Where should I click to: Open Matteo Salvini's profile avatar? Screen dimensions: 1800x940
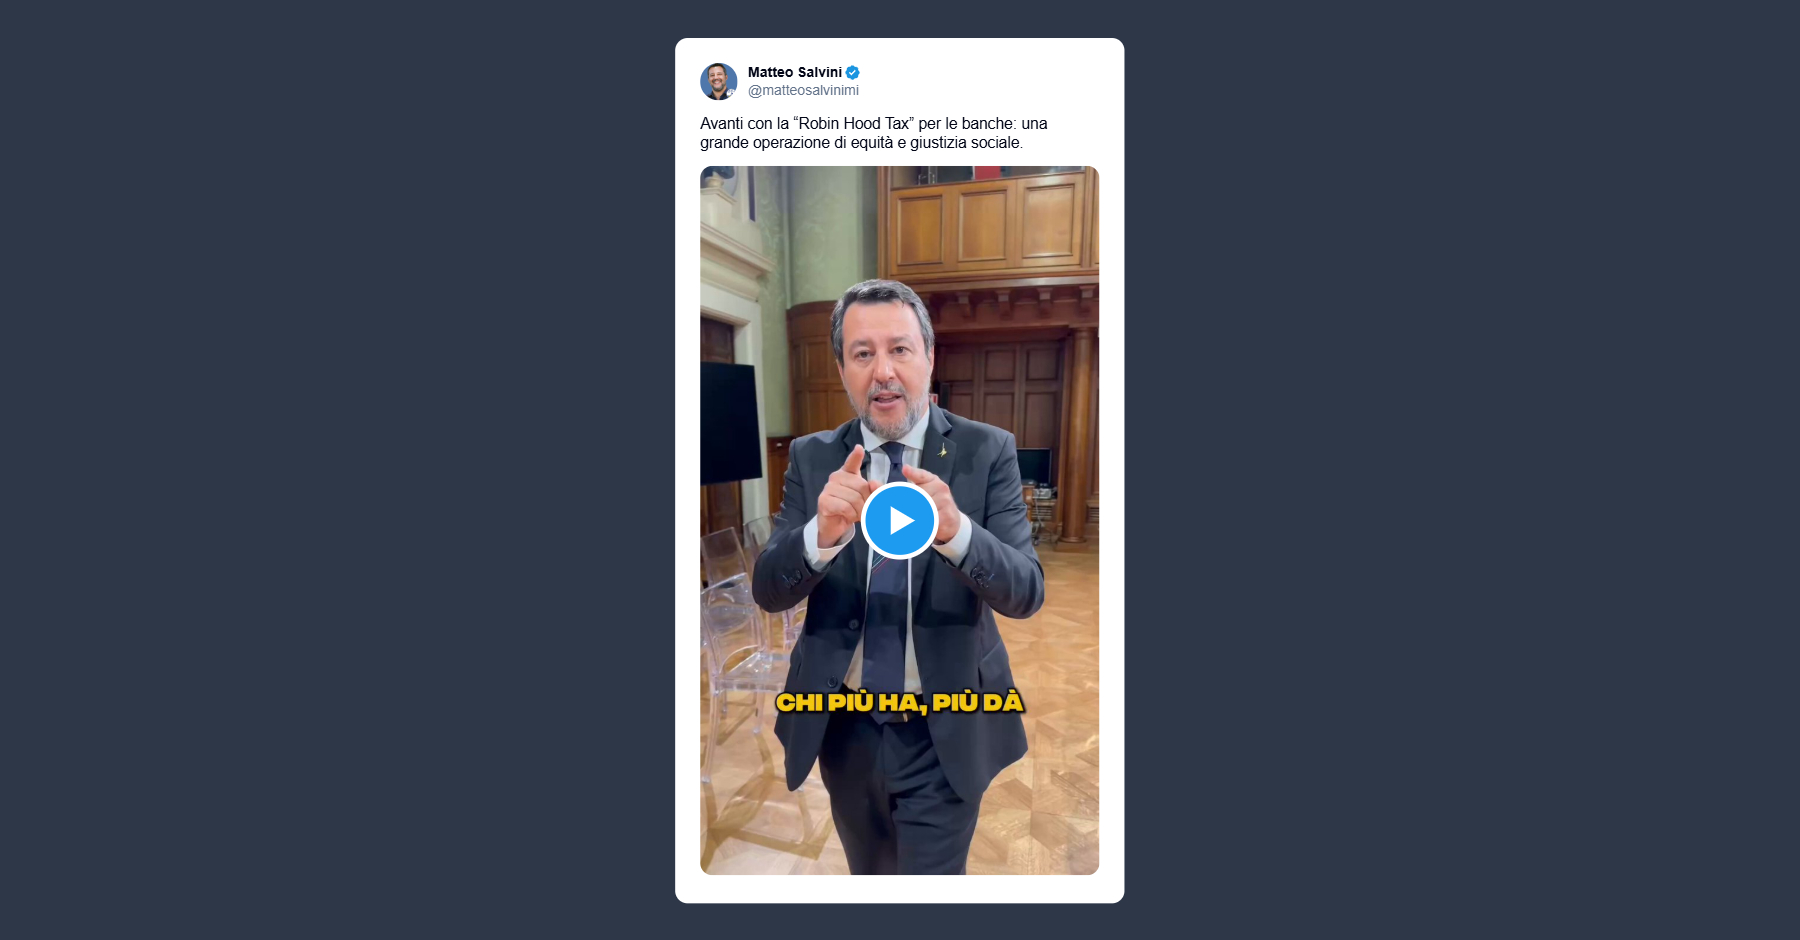718,81
